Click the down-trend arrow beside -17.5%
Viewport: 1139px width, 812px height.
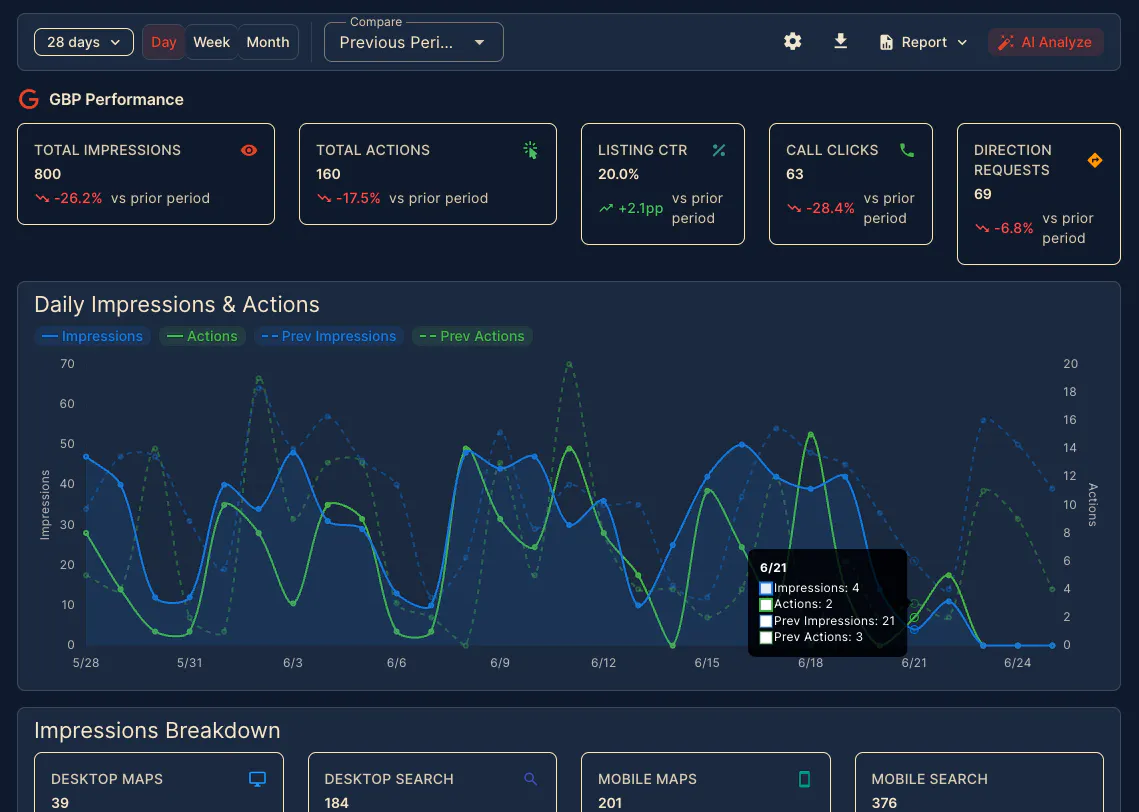324,198
